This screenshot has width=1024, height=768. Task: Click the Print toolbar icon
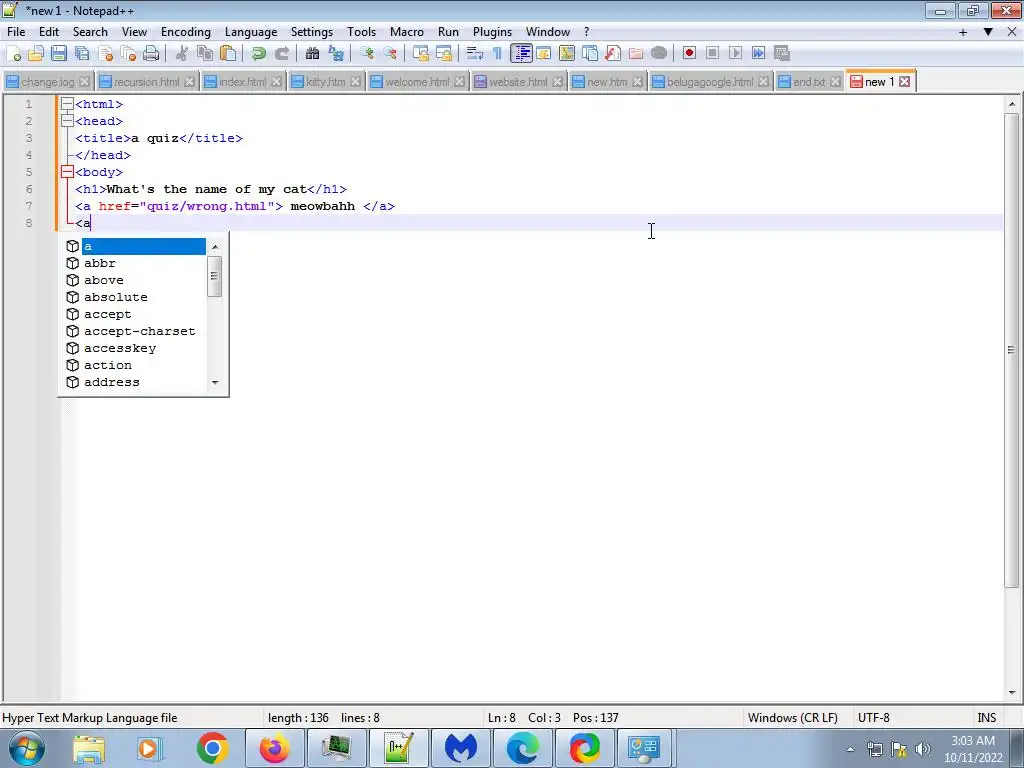151,54
